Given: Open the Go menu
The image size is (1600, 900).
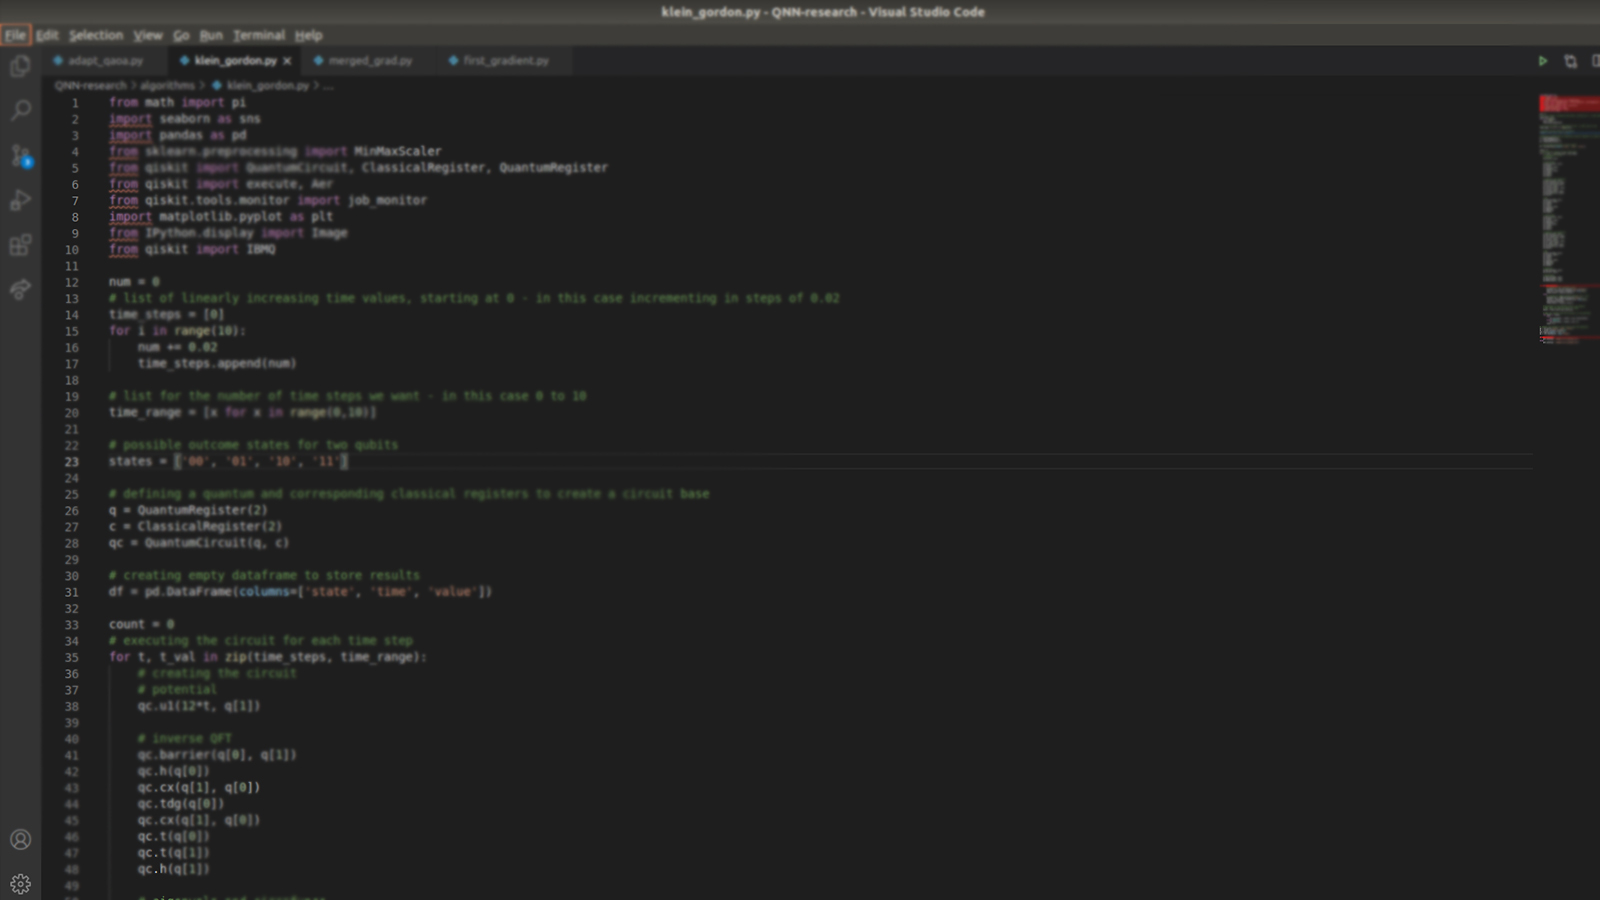Looking at the screenshot, I should click(x=181, y=35).
